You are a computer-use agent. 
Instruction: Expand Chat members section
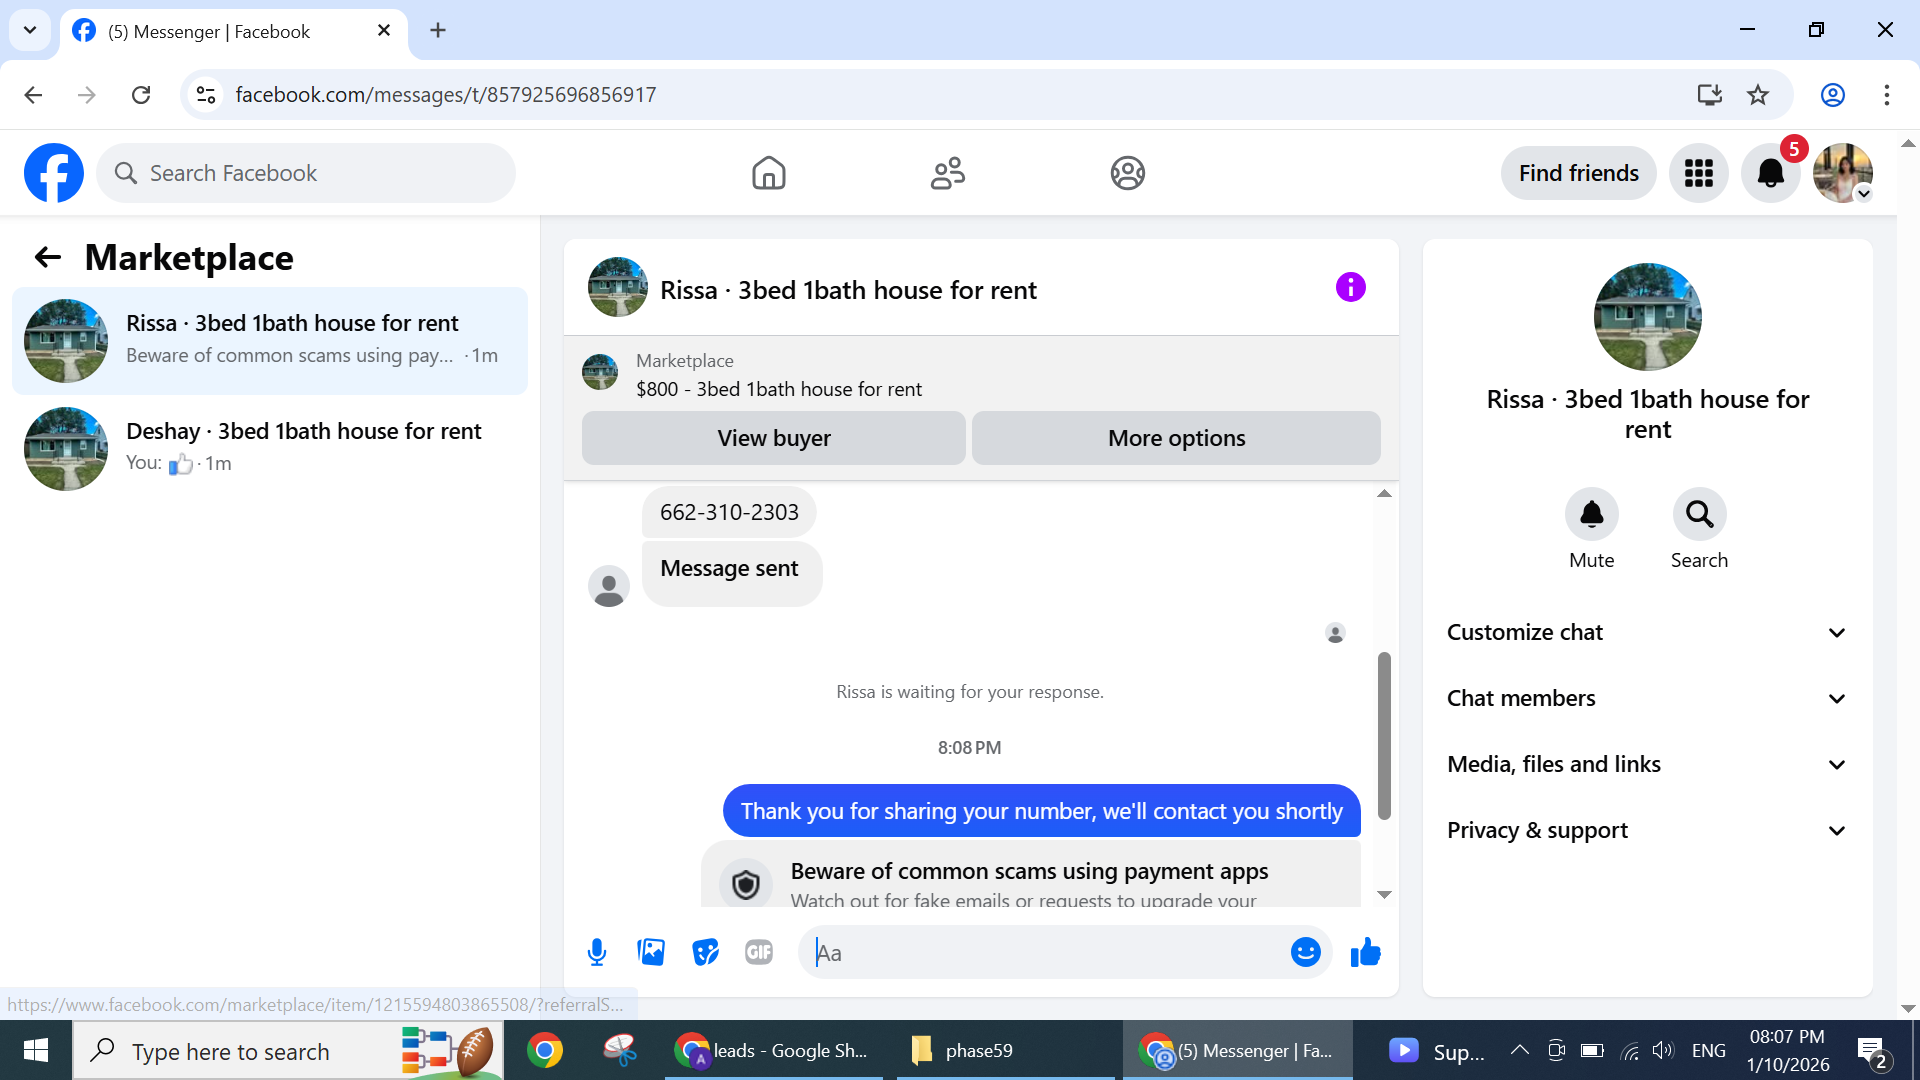(1647, 698)
